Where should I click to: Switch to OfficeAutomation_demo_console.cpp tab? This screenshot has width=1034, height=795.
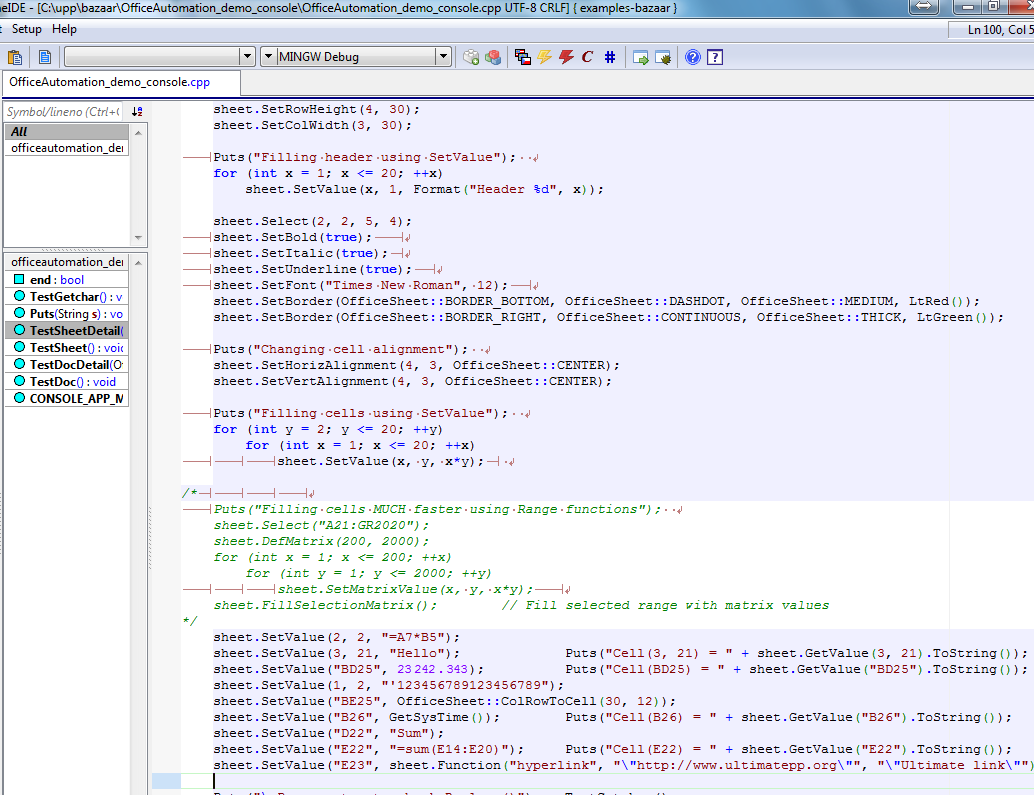(110, 82)
